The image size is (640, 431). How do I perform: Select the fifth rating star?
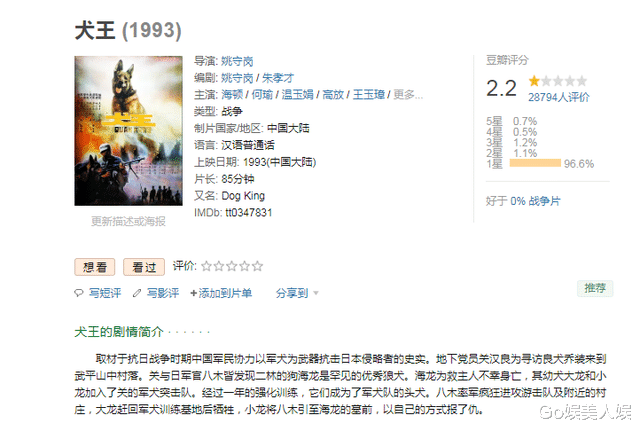[257, 267]
